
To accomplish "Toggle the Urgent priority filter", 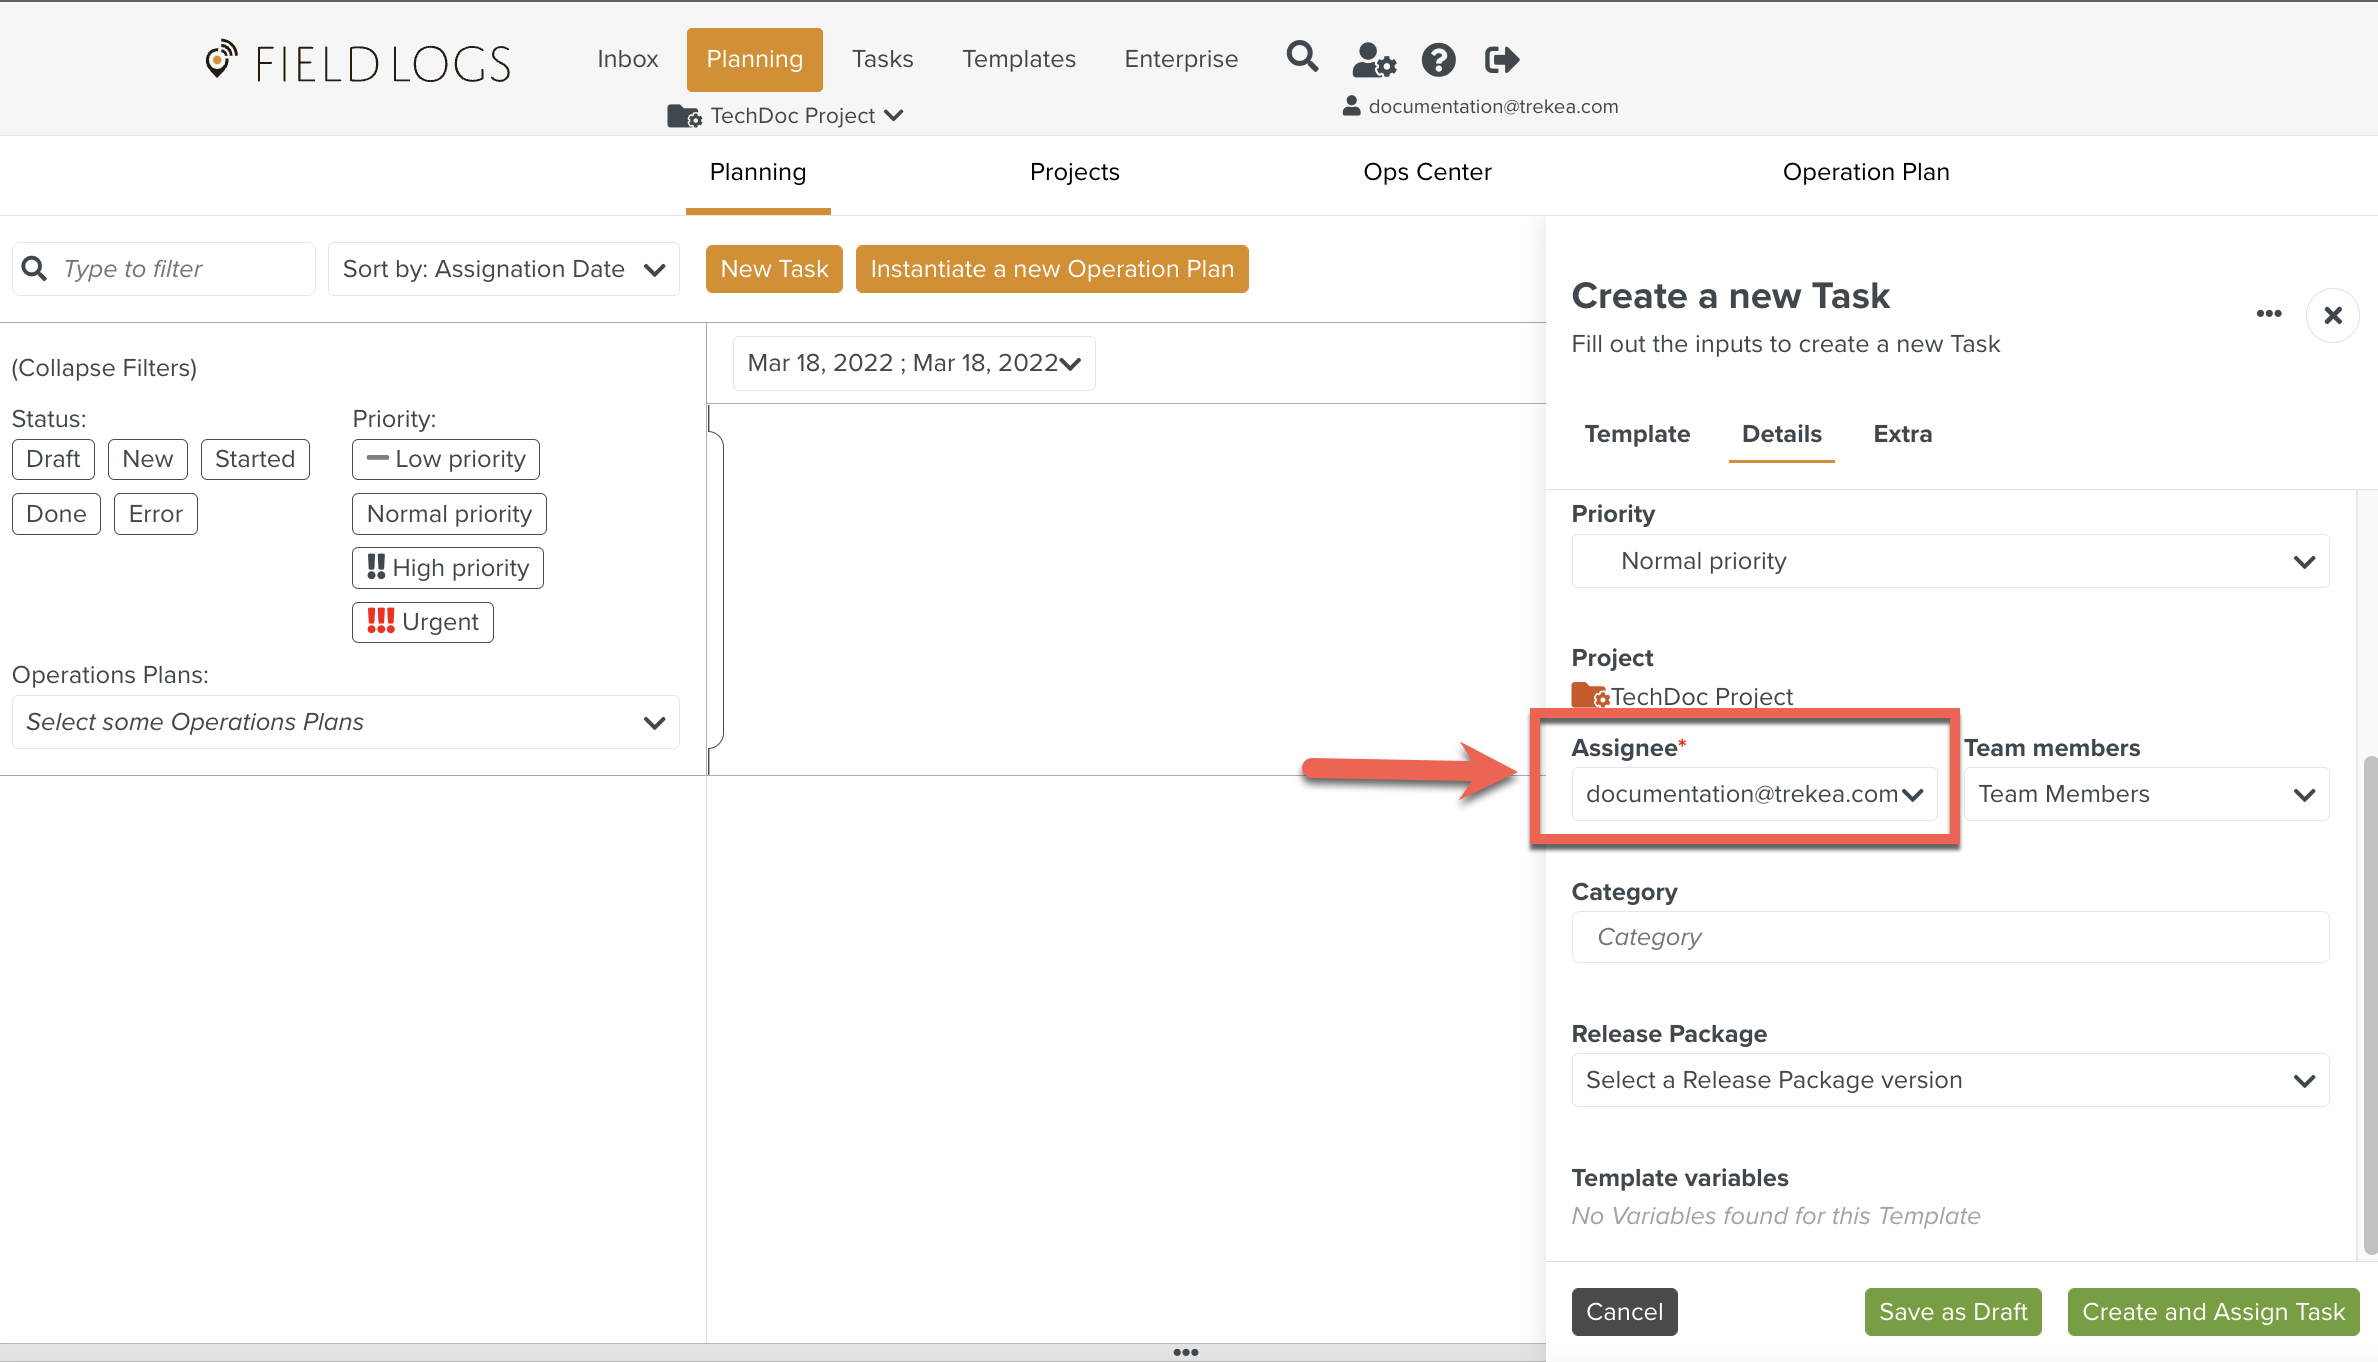I will pos(423,622).
